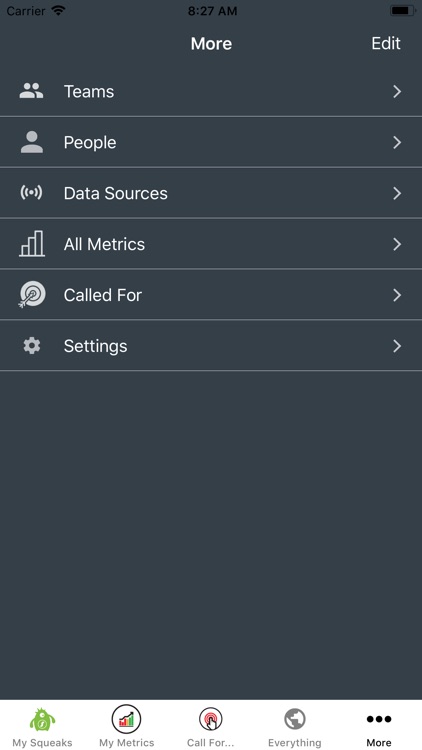Screen dimensions: 422x750
Task: Open My Squeaks green monster tab
Action: click(x=42, y=726)
